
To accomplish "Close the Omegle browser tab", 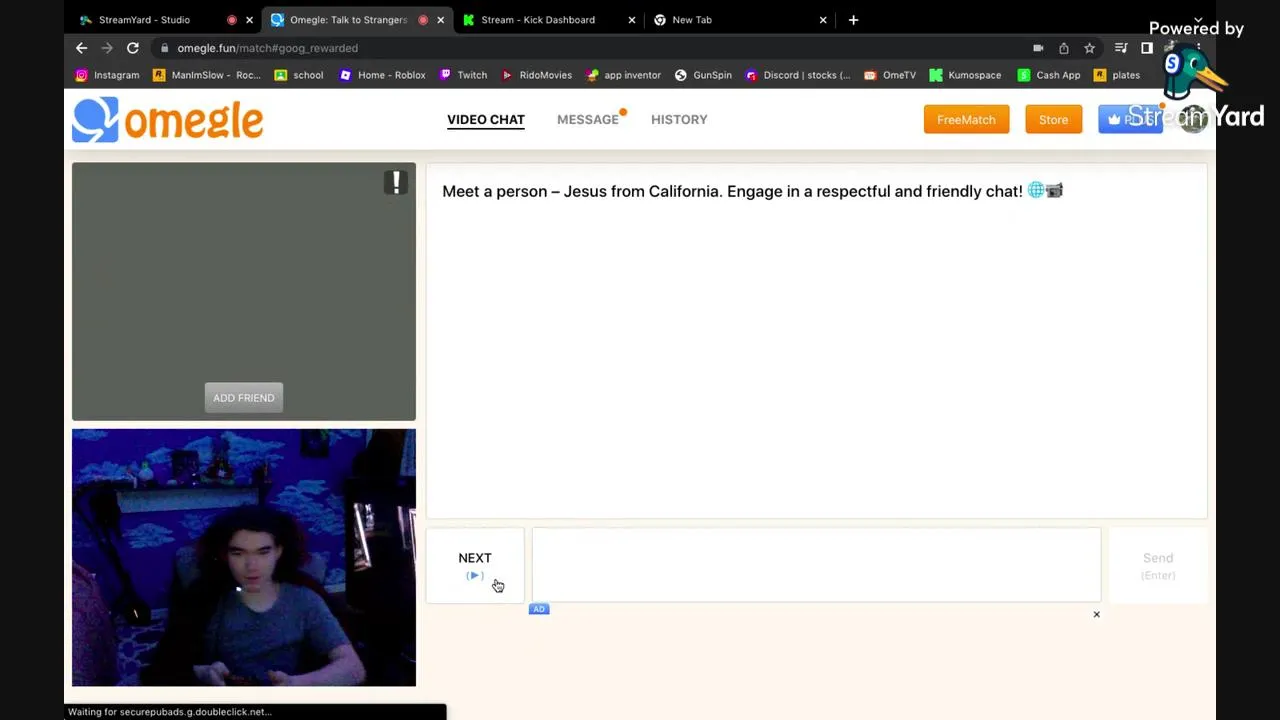I will point(440,20).
